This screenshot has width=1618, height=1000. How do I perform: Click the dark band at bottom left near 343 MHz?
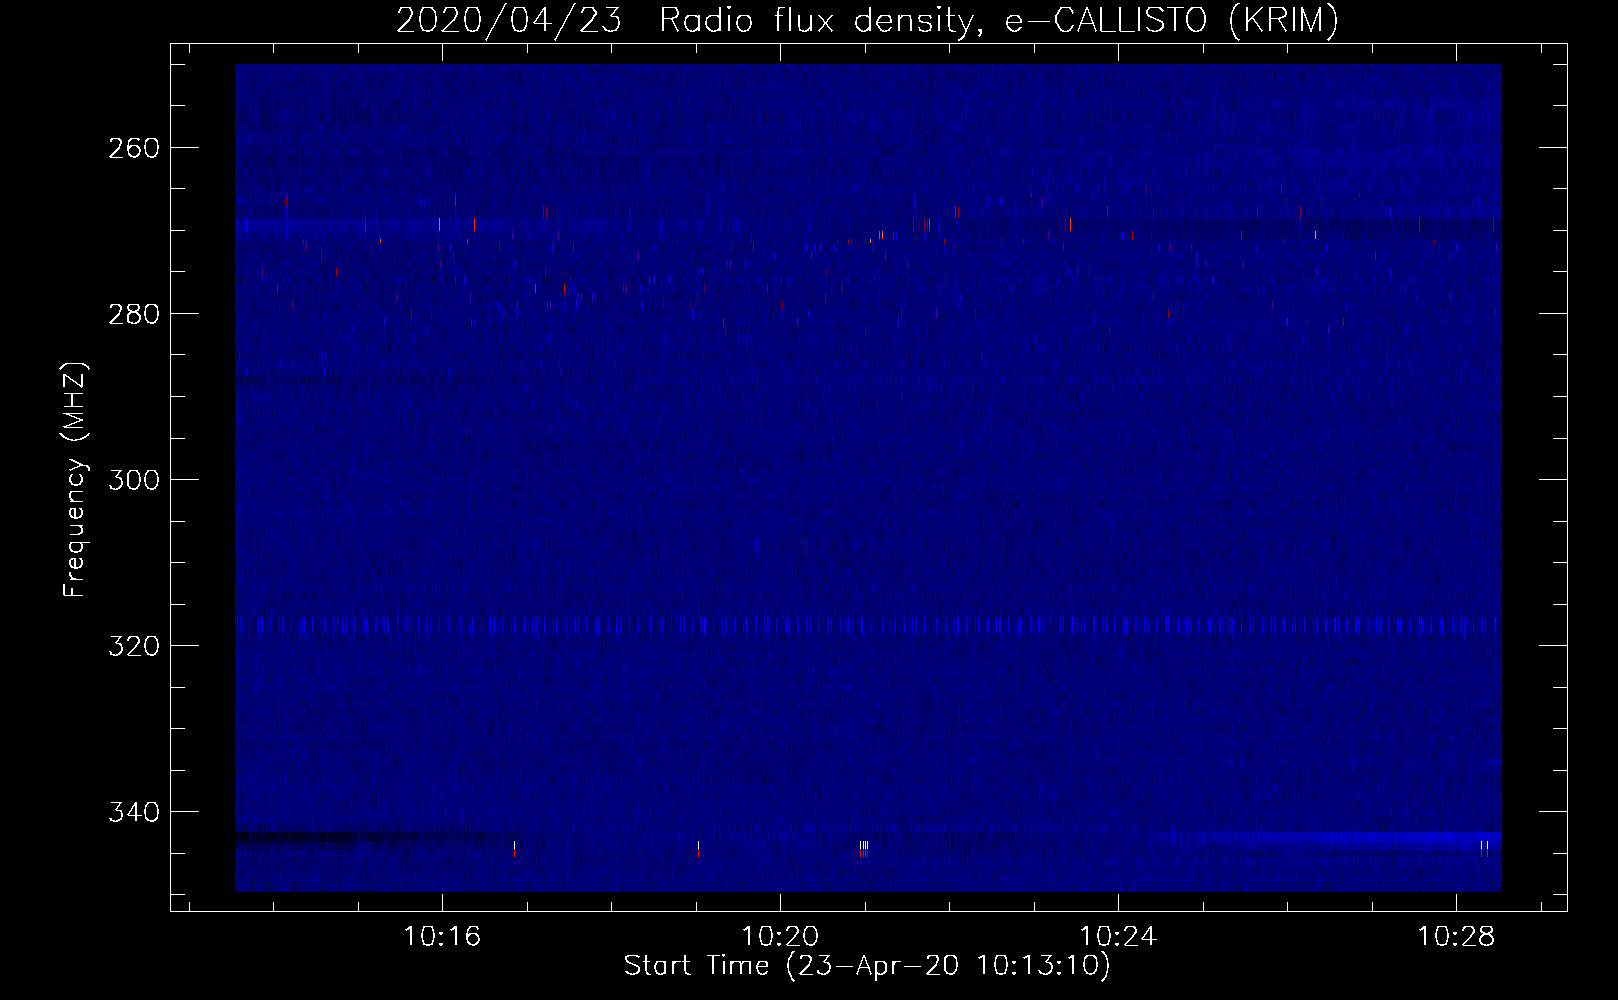click(365, 838)
